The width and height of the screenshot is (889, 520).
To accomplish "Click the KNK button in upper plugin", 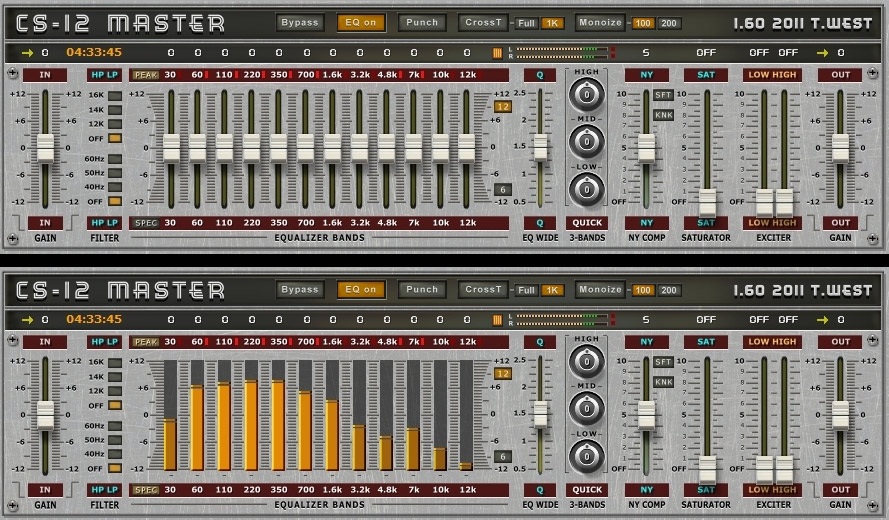I will [x=663, y=115].
